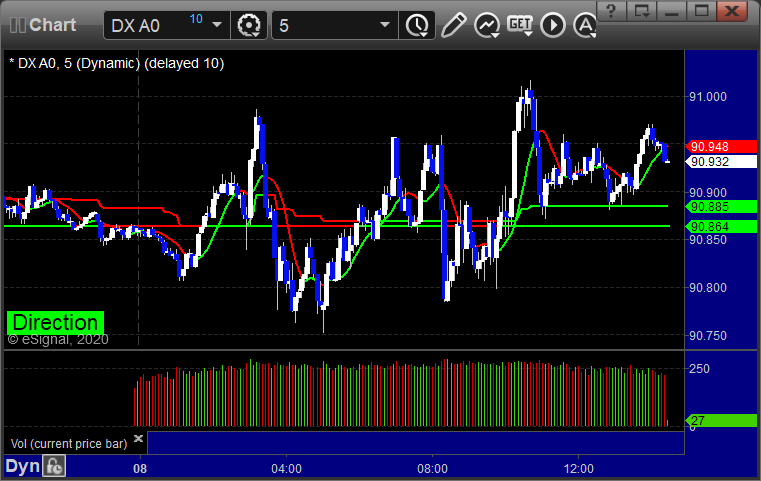Screen dimensions: 761x481
Task: Click the GET advanced studies icon
Action: 520,25
